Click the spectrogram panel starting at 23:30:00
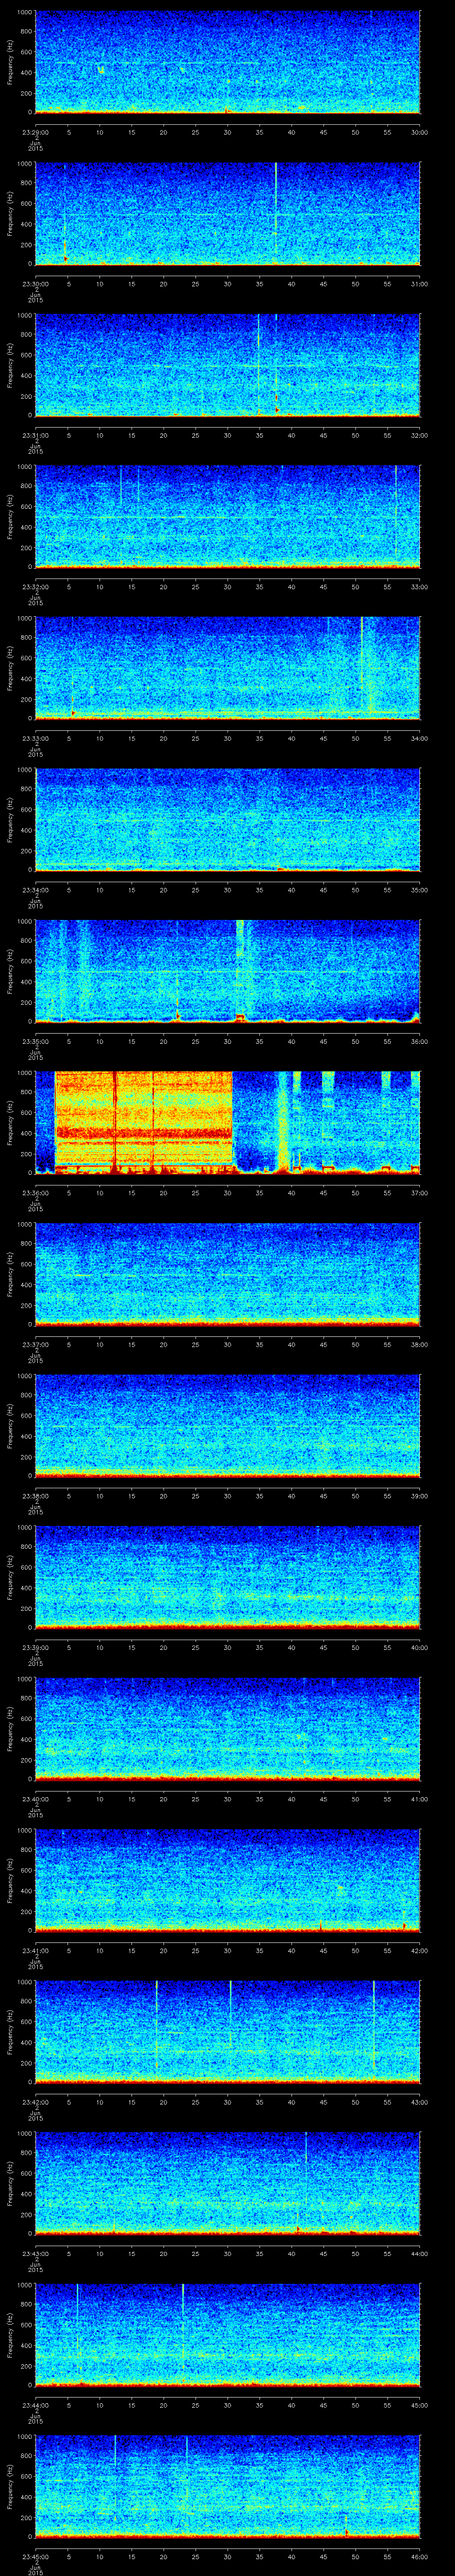The image size is (455, 2576). 227,214
